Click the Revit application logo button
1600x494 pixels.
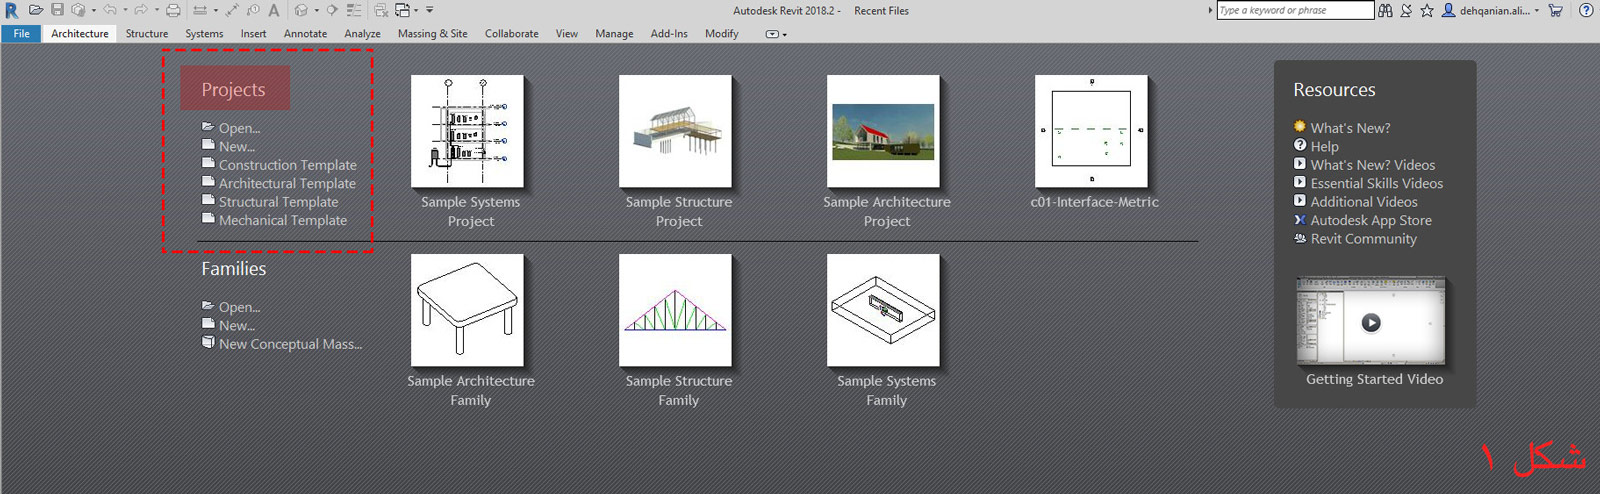pos(11,10)
